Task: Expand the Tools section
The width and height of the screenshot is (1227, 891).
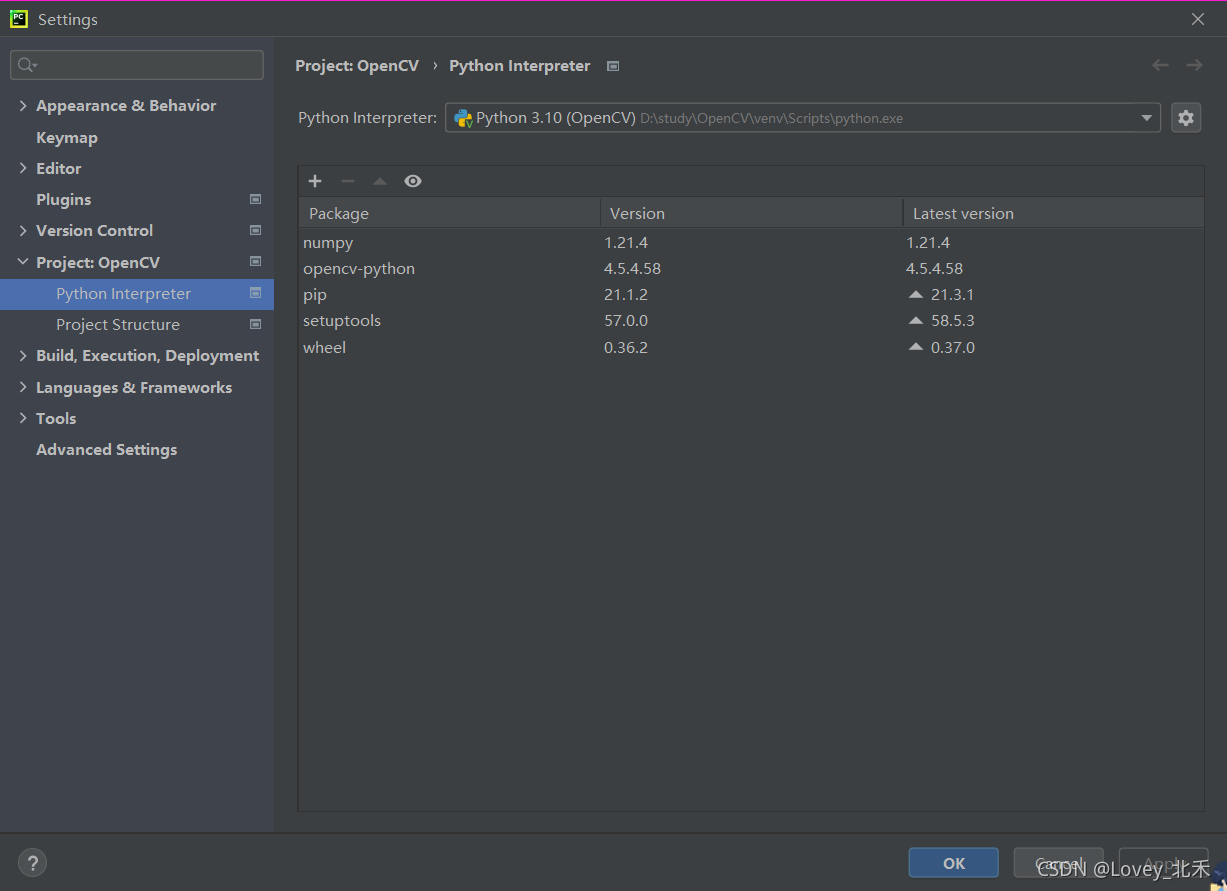Action: click(x=23, y=418)
